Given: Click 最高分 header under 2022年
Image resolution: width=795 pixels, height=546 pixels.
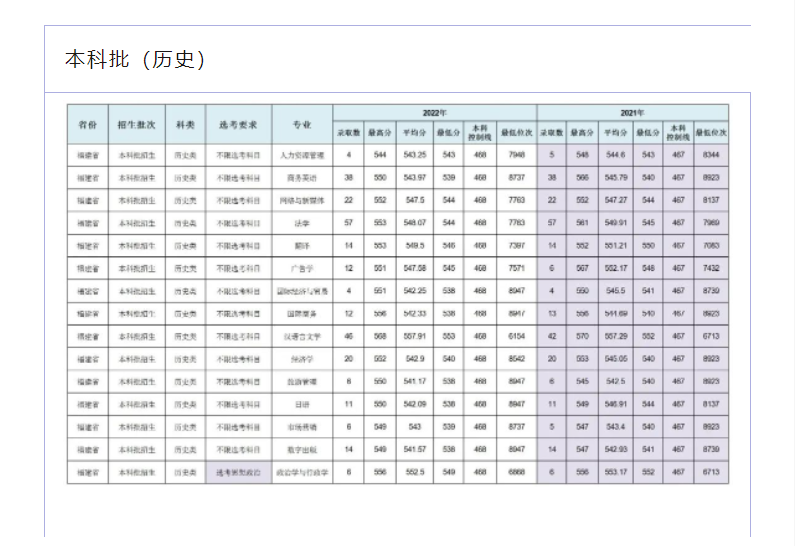Looking at the screenshot, I should (x=380, y=132).
